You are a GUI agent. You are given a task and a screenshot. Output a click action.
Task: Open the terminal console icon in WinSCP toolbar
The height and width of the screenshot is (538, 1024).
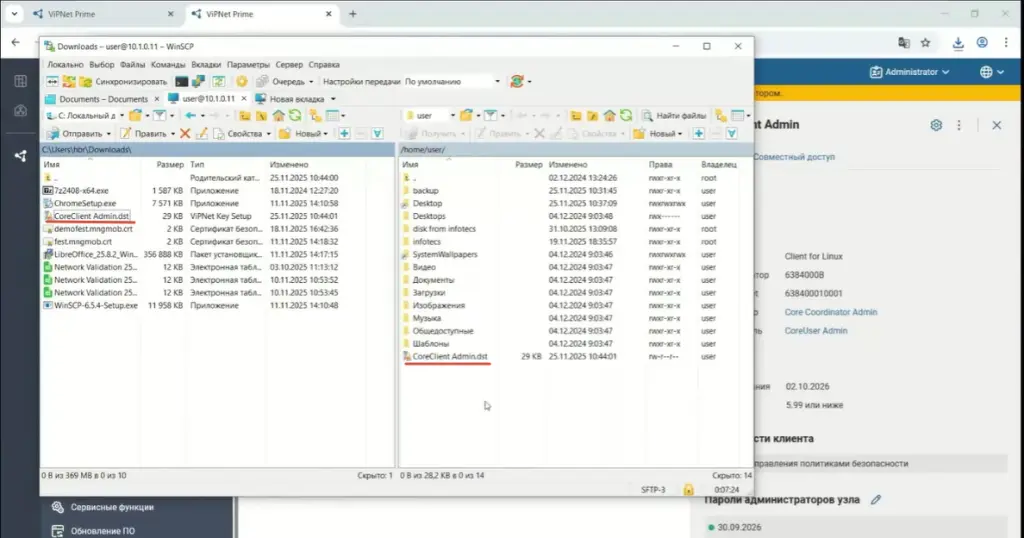point(182,82)
